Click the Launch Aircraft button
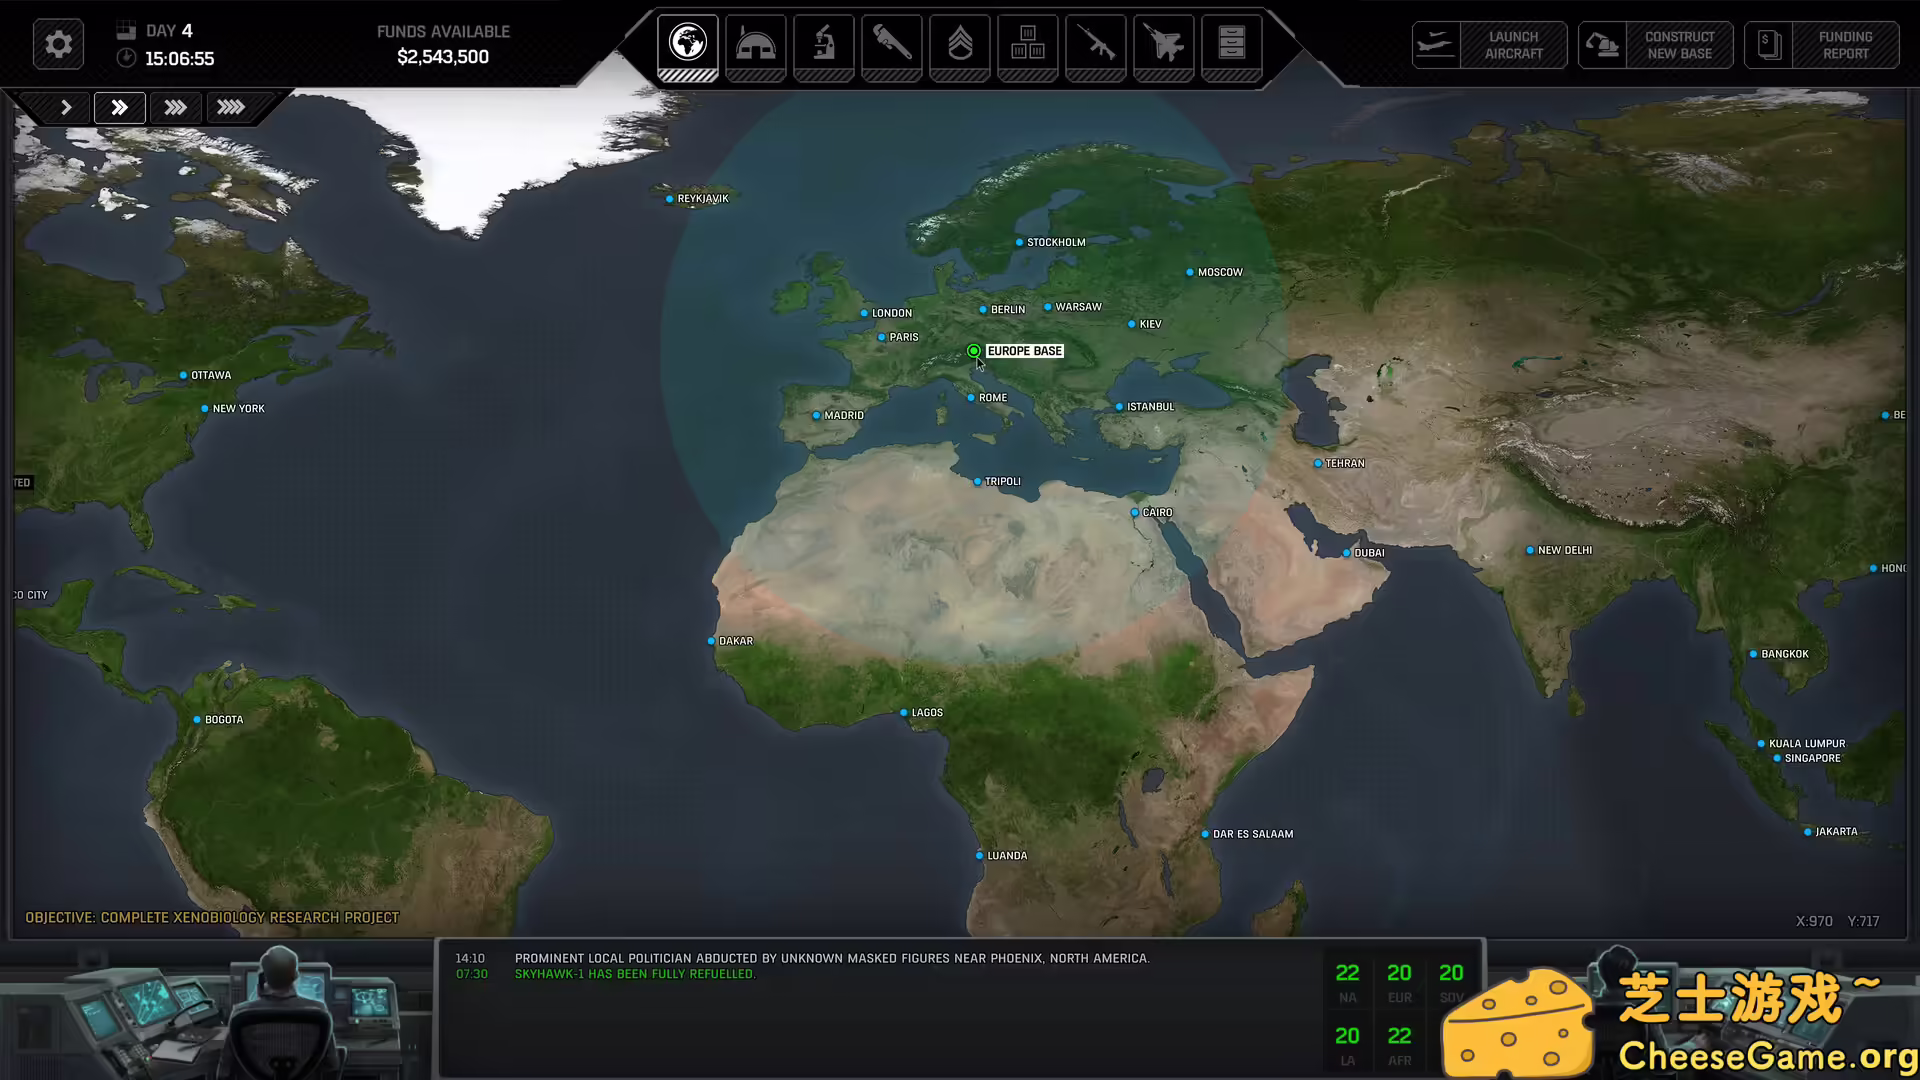Image resolution: width=1920 pixels, height=1080 pixels. click(1489, 45)
